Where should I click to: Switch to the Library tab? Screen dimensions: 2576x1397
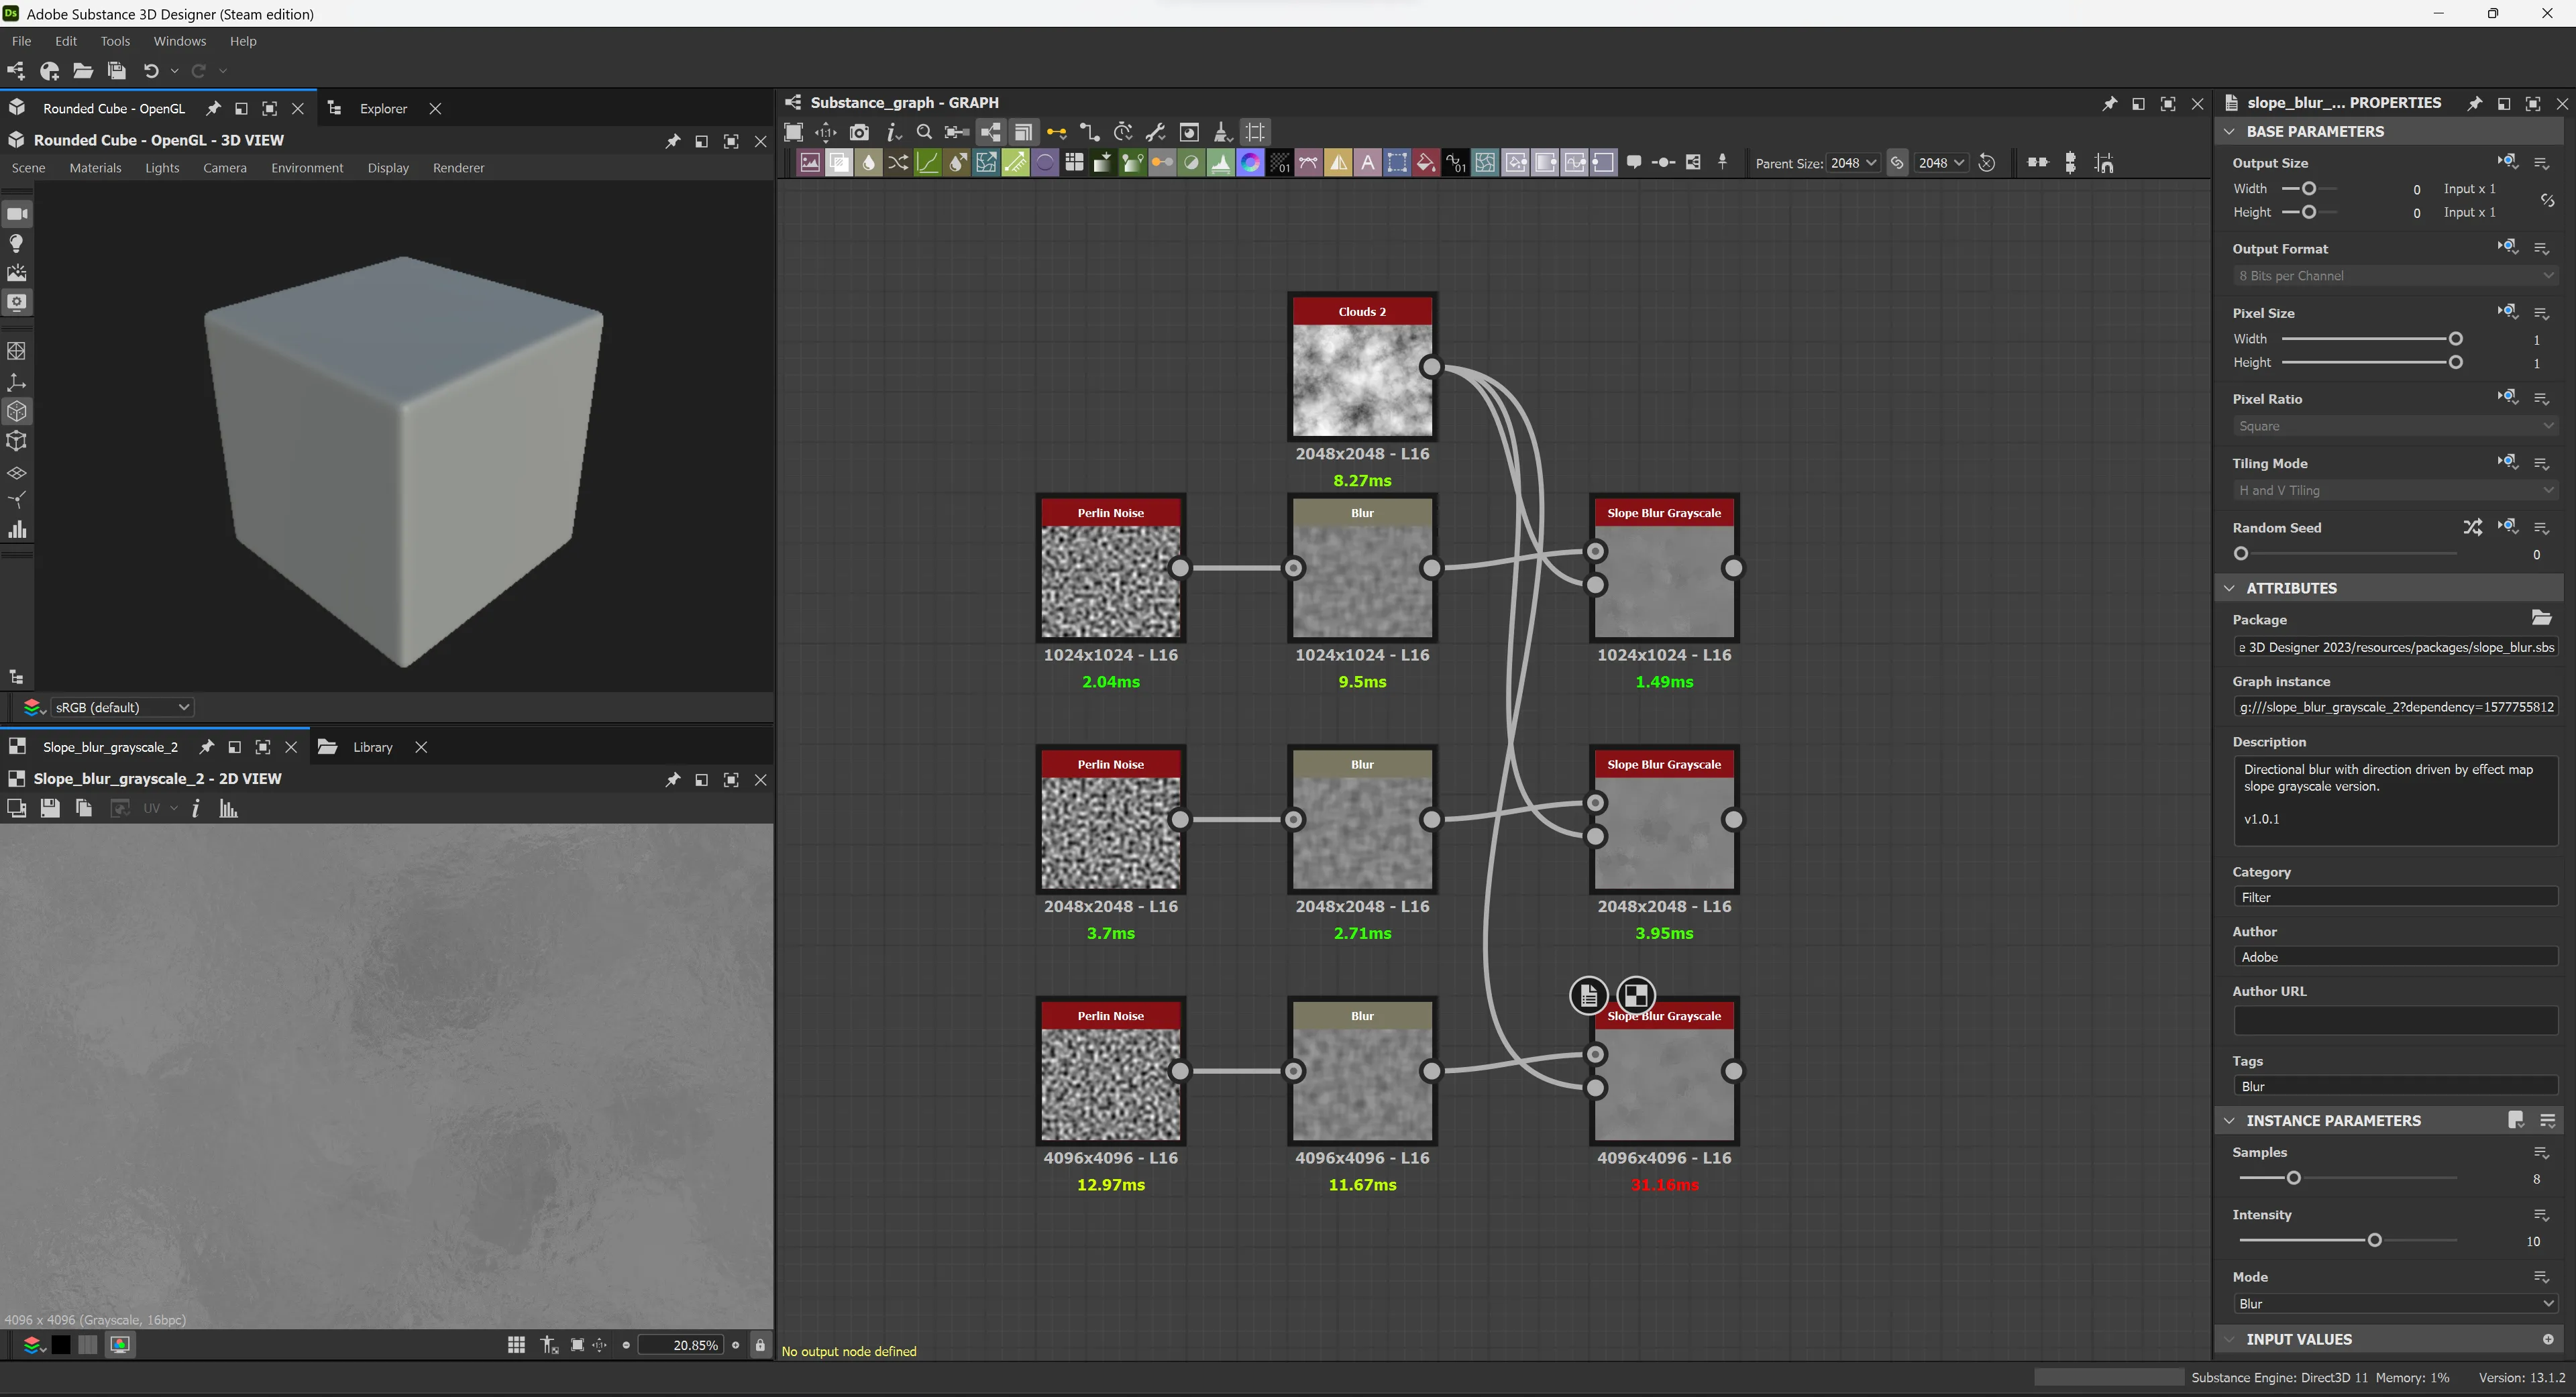tap(372, 747)
